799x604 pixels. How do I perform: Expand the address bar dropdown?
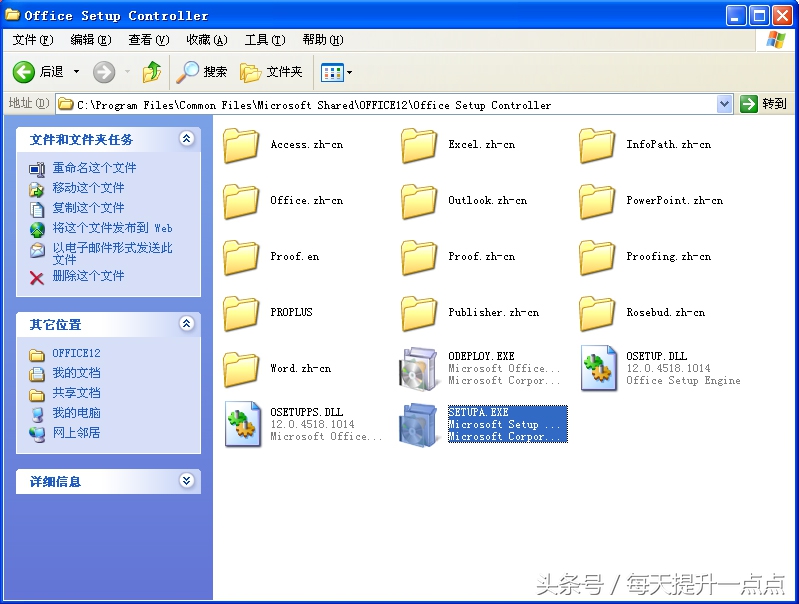coord(724,104)
